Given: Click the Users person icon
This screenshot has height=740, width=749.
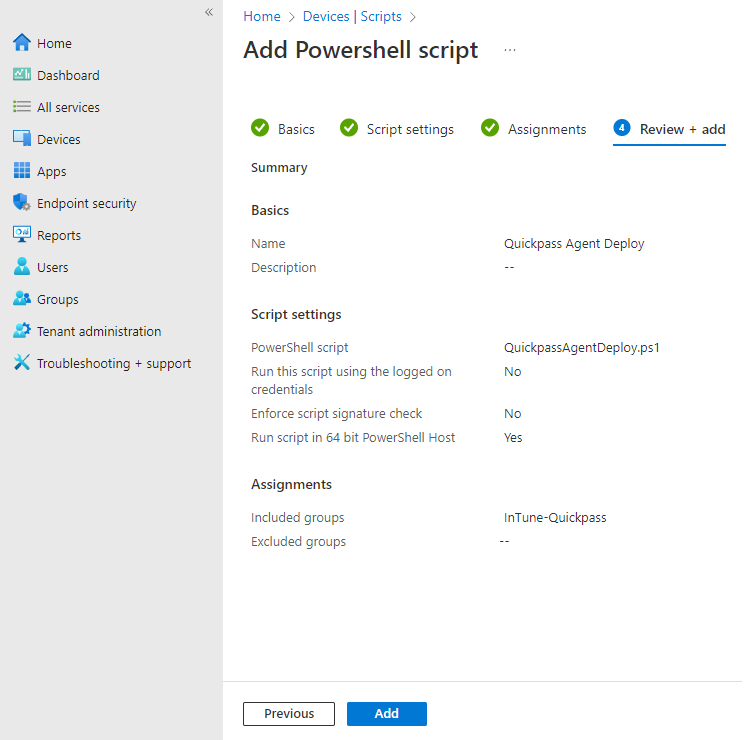Looking at the screenshot, I should 22,267.
